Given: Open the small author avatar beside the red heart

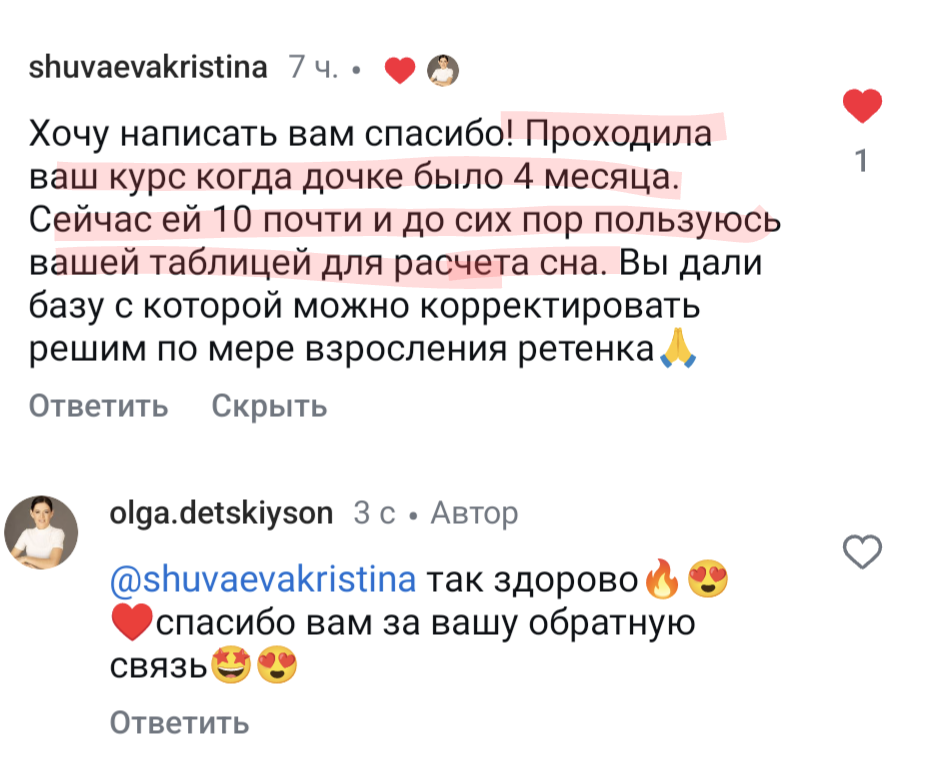Looking at the screenshot, I should [443, 69].
